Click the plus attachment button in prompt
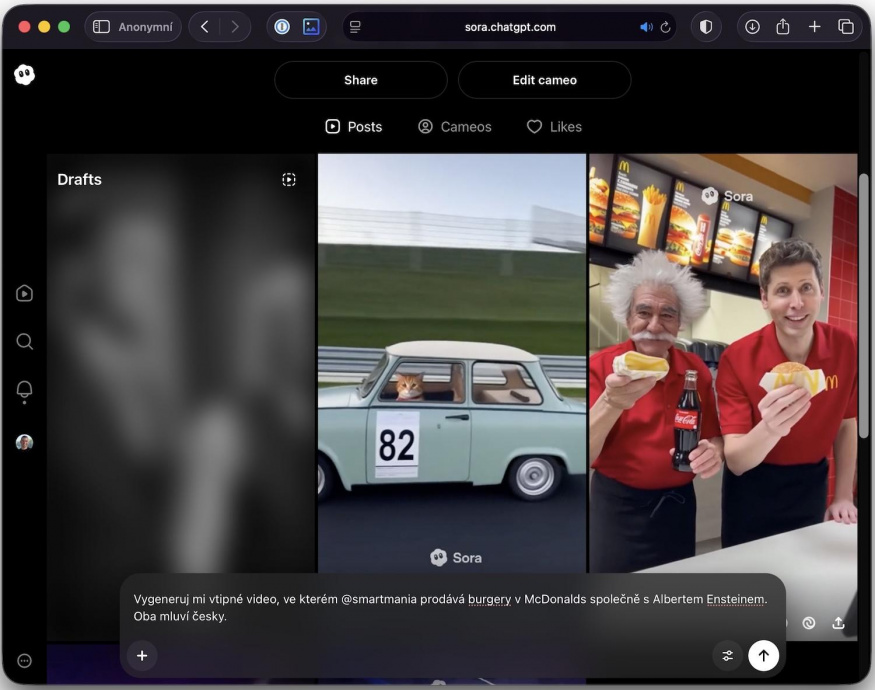This screenshot has height=690, width=875. (x=142, y=656)
